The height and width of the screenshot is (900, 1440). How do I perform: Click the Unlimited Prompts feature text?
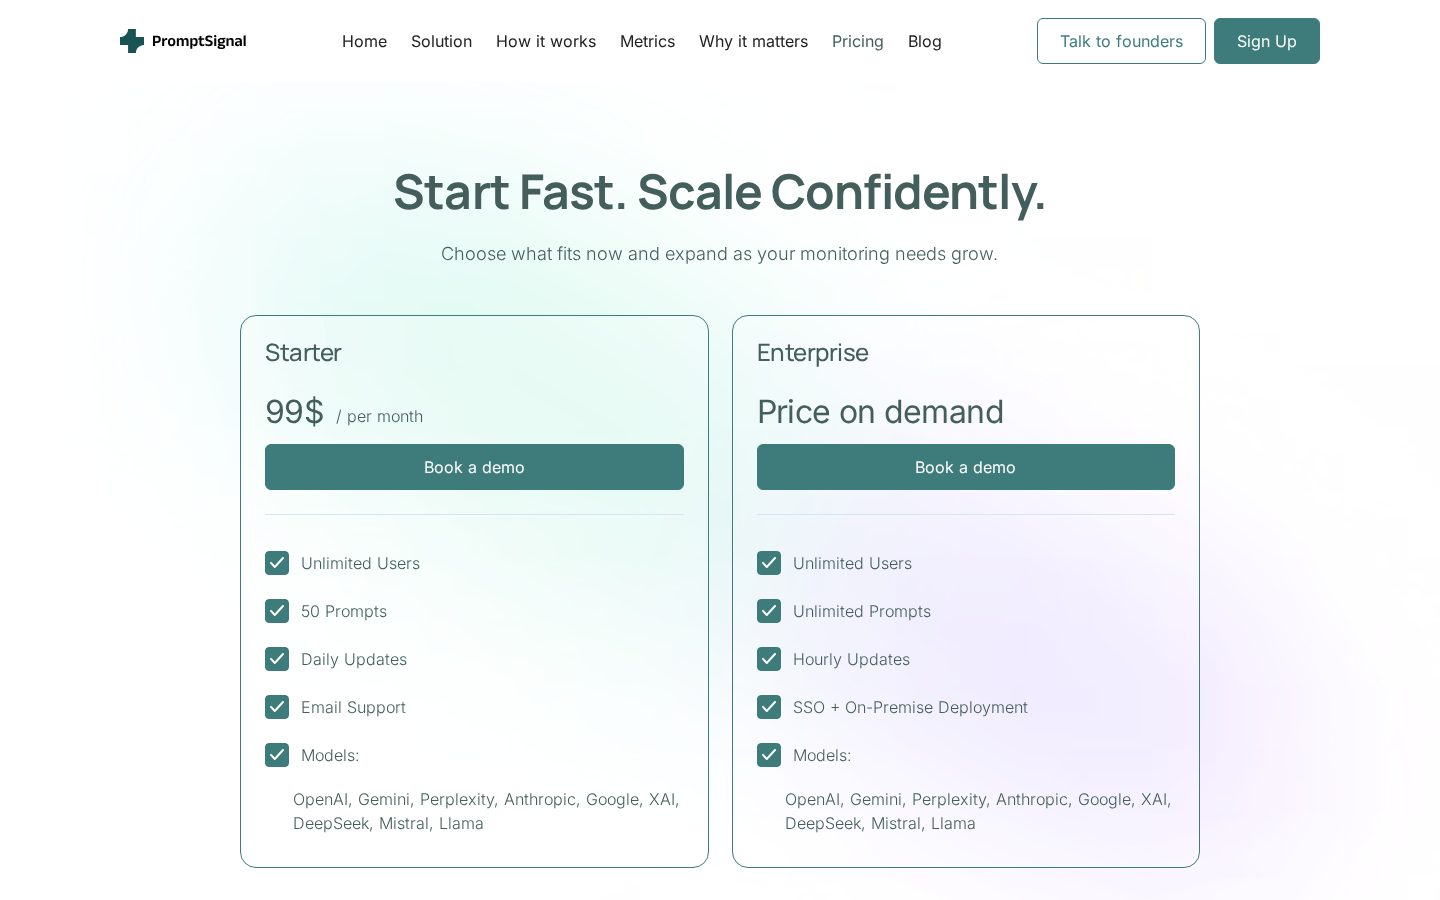click(862, 611)
